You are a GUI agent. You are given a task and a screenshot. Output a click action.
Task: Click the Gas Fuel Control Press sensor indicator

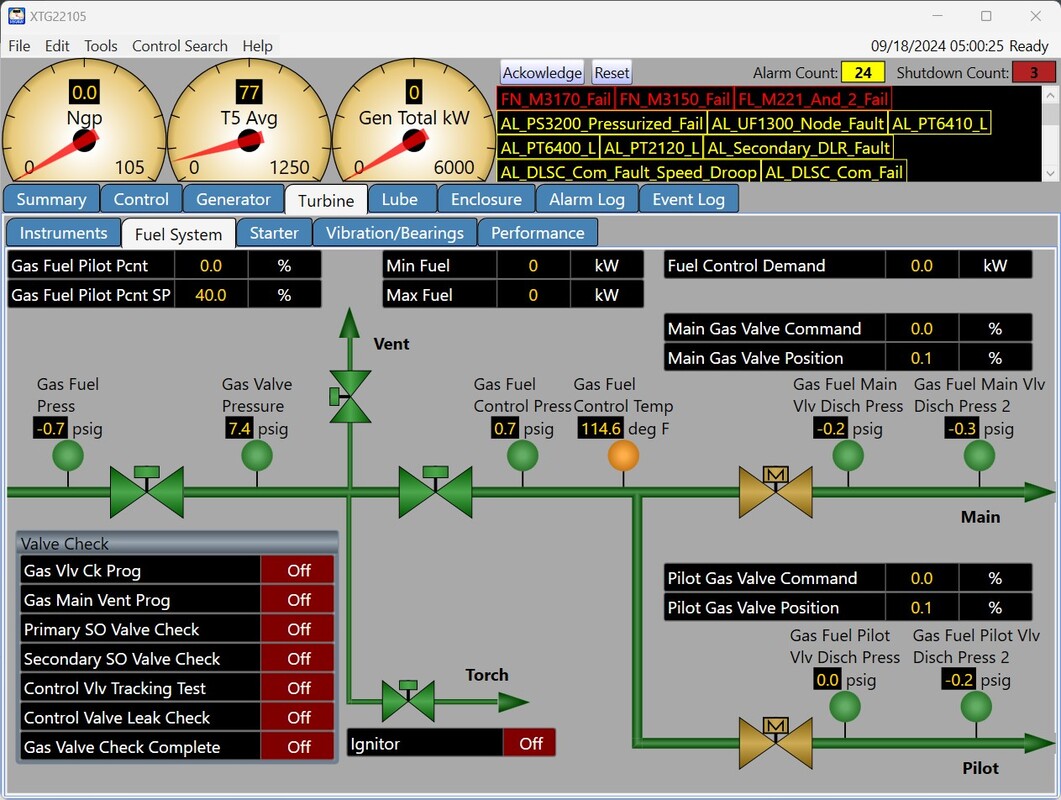pos(522,455)
